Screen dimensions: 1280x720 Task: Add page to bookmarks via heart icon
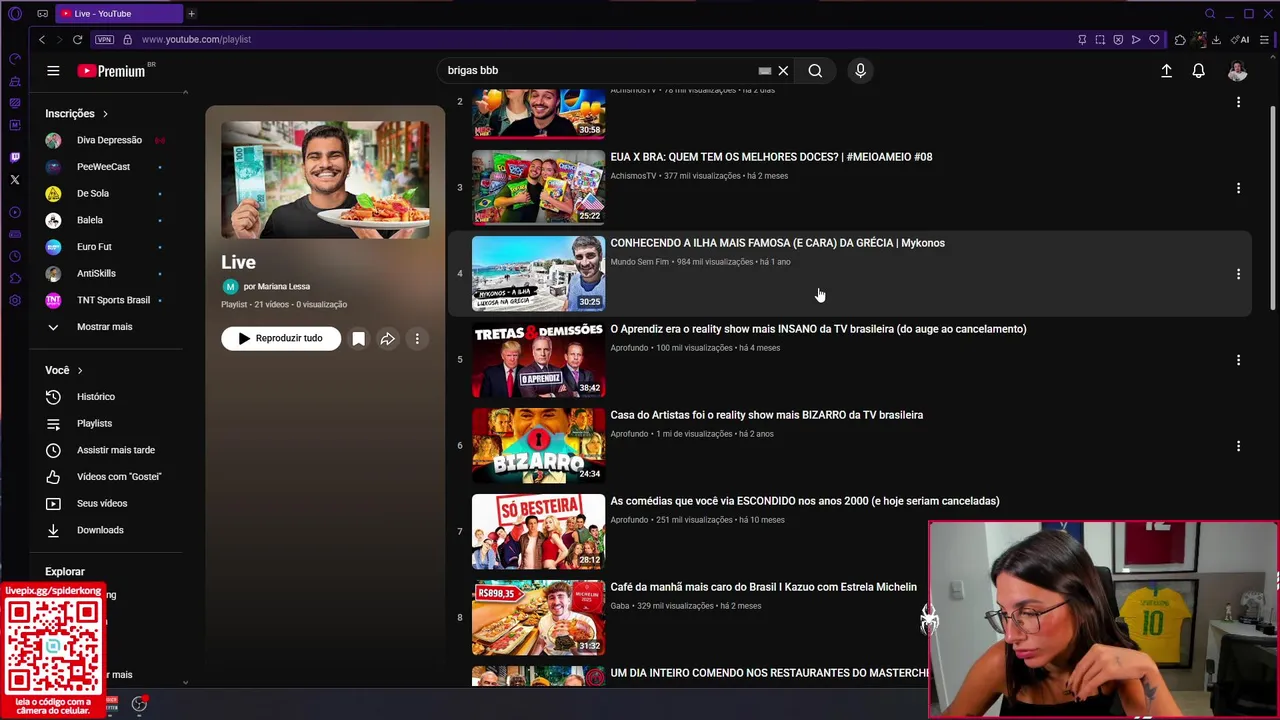tap(1154, 40)
